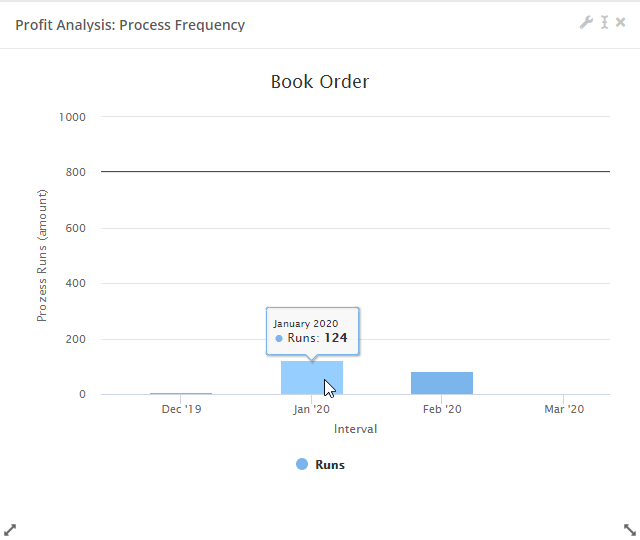This screenshot has width=640, height=540.
Task: Click the expand arrow icon at bottom-left corner
Action: pyautogui.click(x=10, y=530)
